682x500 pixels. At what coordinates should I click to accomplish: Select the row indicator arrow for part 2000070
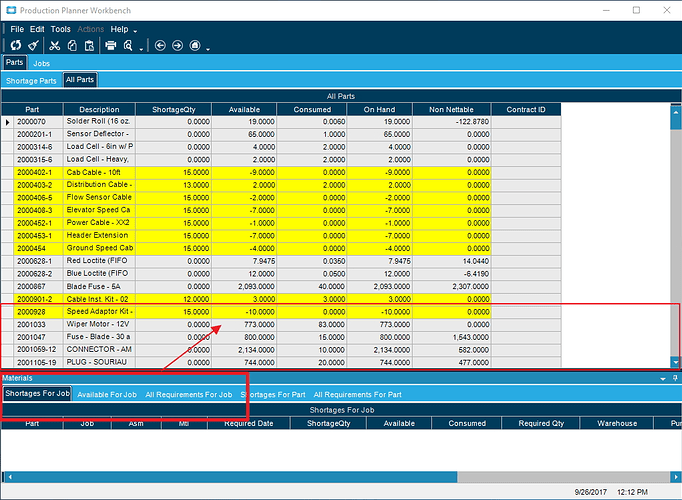coord(7,122)
